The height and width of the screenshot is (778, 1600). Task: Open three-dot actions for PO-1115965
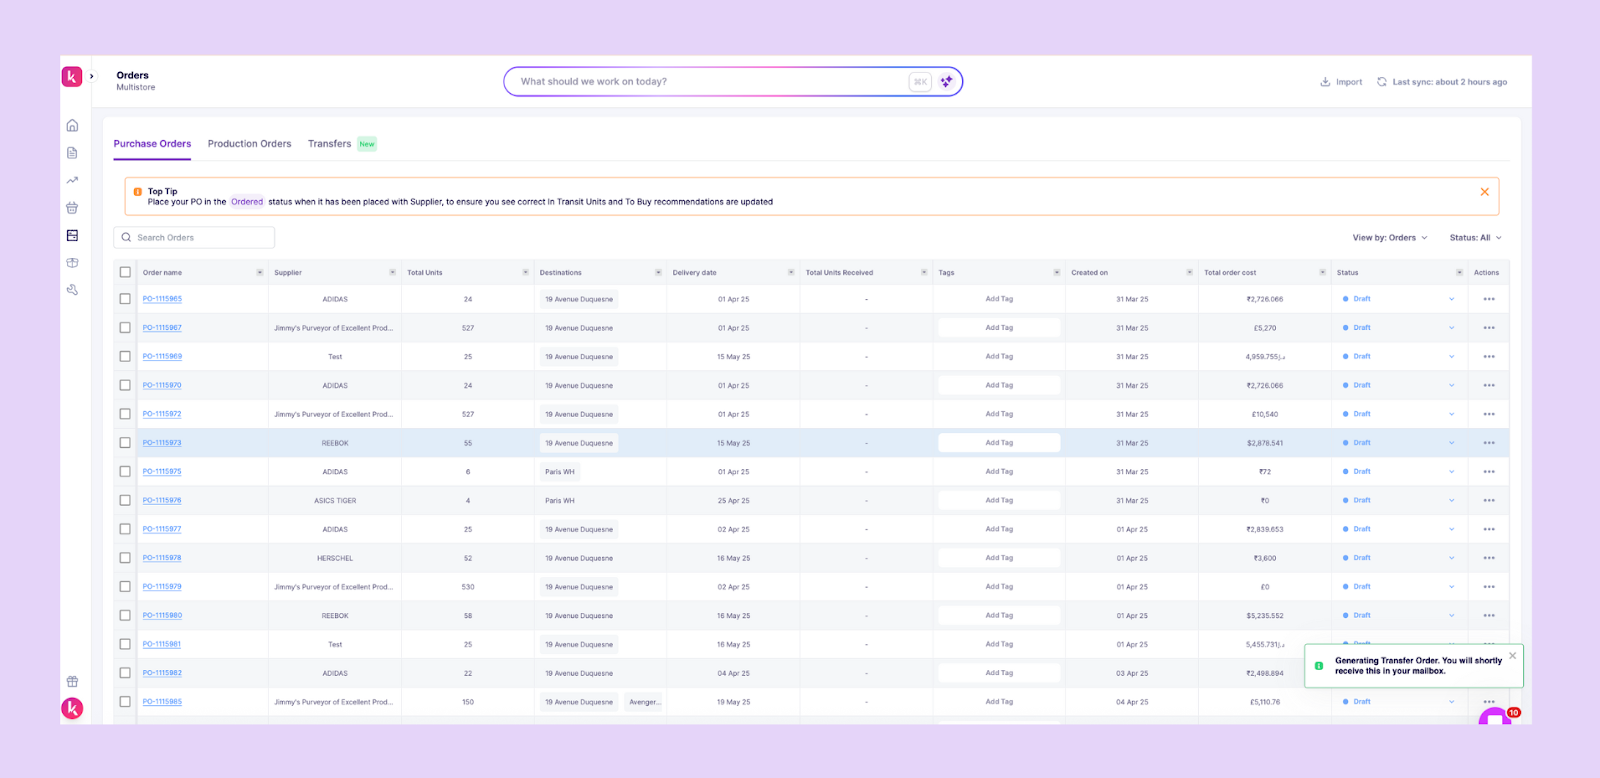(1489, 299)
